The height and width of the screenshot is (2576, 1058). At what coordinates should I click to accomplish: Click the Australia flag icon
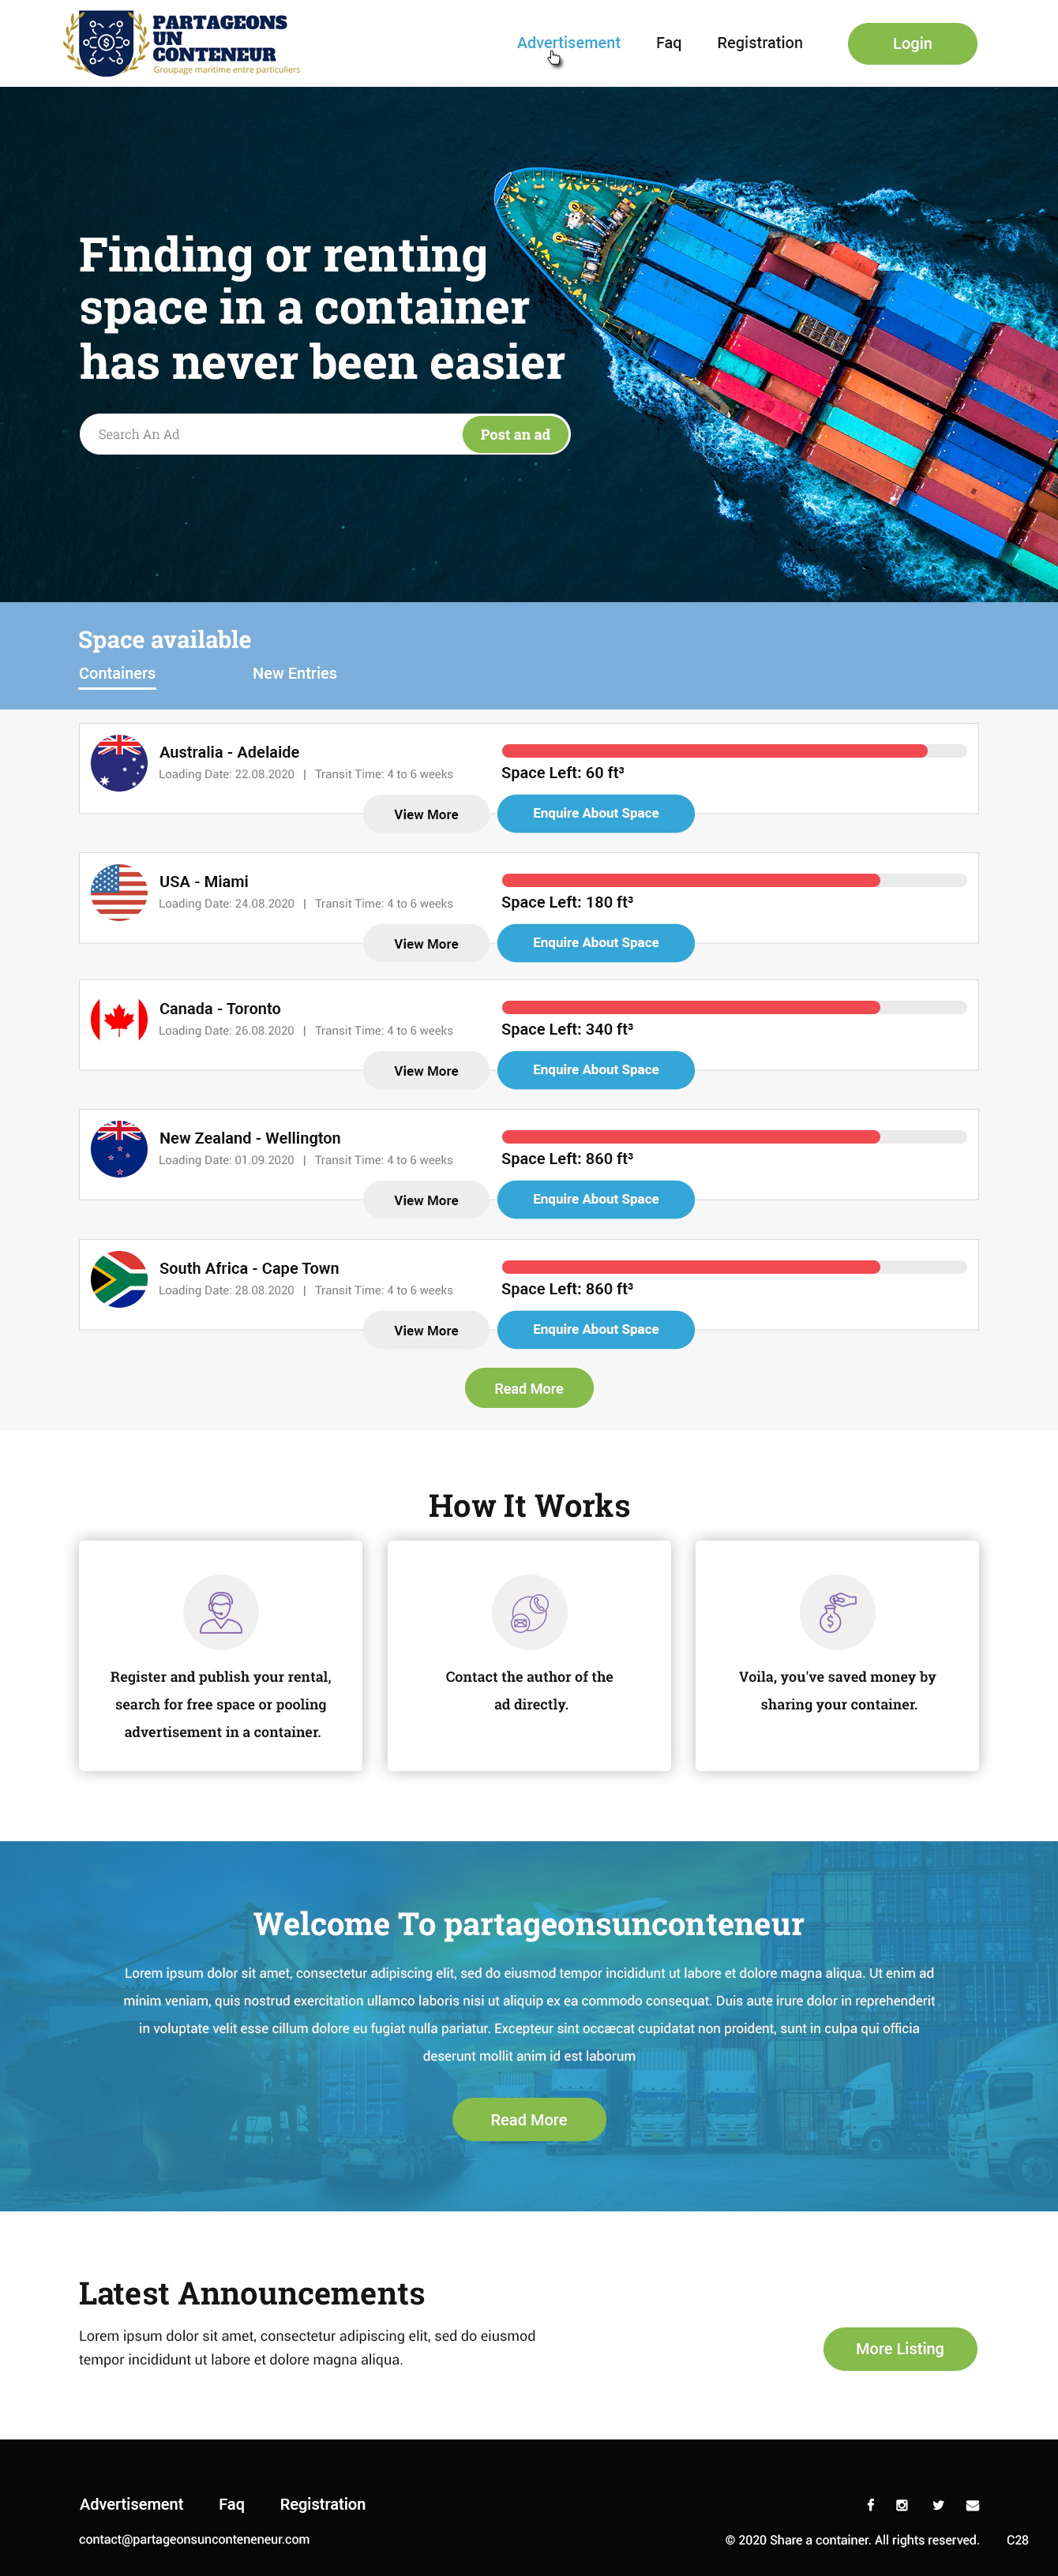pos(119,763)
